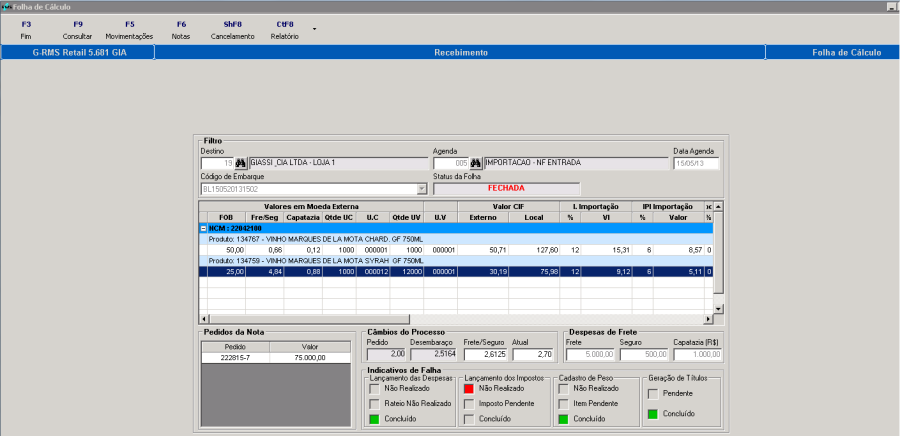Click the Local value 127,60 cell

[x=534, y=251]
